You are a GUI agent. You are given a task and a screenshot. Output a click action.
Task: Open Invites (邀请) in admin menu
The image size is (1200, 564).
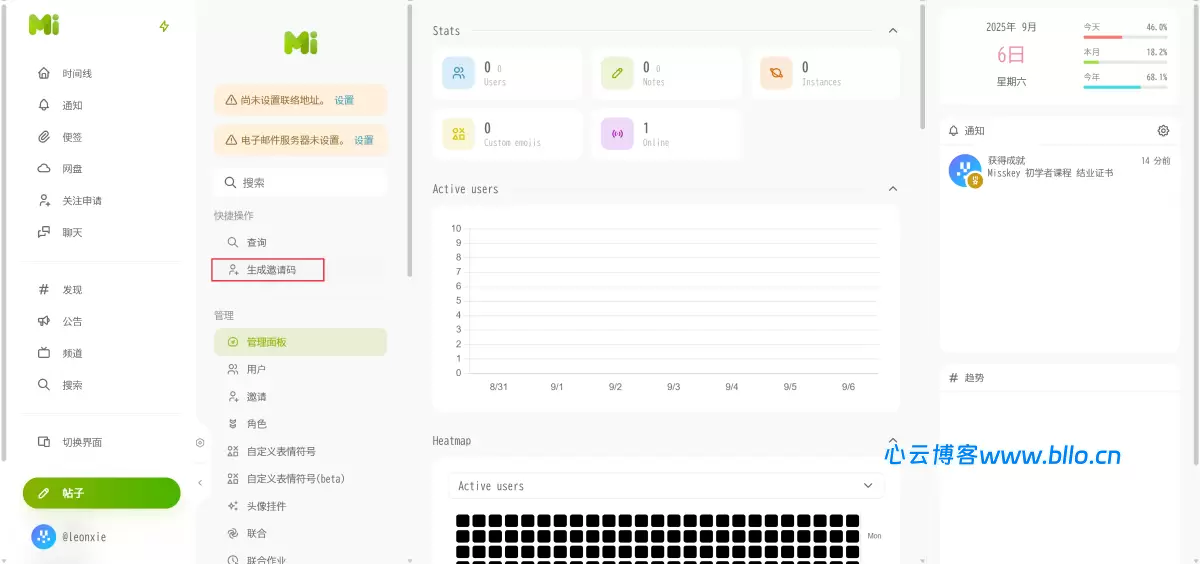[256, 397]
